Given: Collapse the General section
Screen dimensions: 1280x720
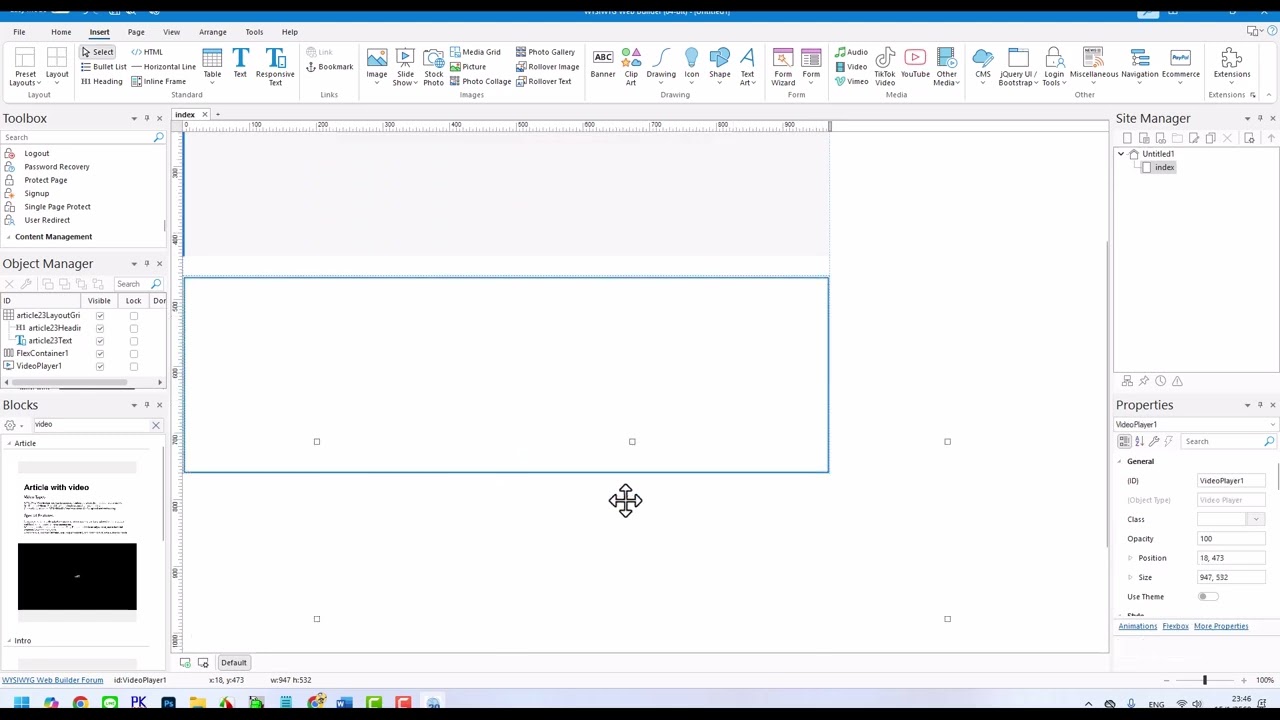Looking at the screenshot, I should pyautogui.click(x=1120, y=462).
